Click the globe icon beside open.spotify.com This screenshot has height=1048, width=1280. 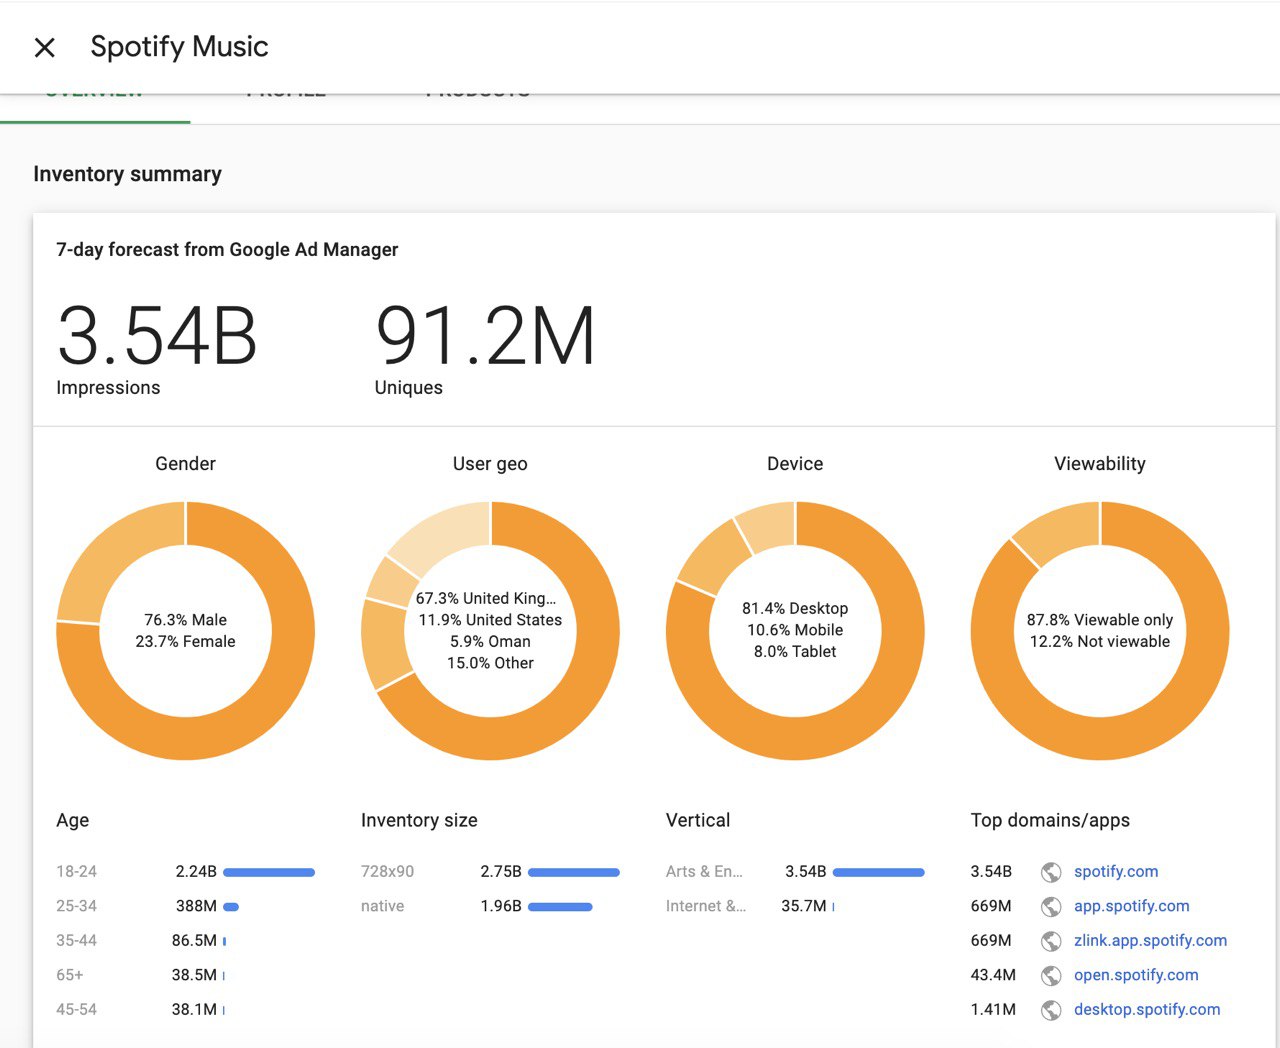pyautogui.click(x=1051, y=976)
